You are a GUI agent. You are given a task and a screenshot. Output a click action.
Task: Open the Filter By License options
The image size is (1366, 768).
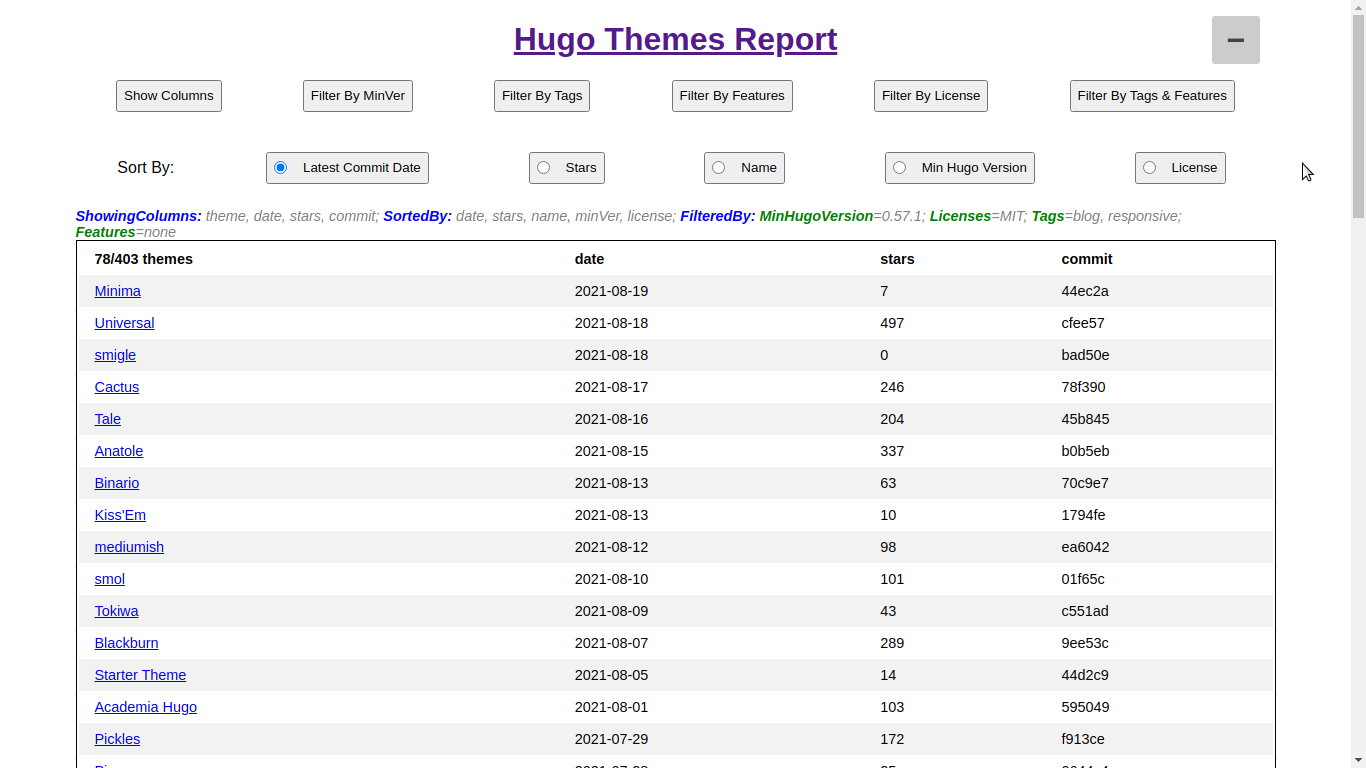[930, 96]
